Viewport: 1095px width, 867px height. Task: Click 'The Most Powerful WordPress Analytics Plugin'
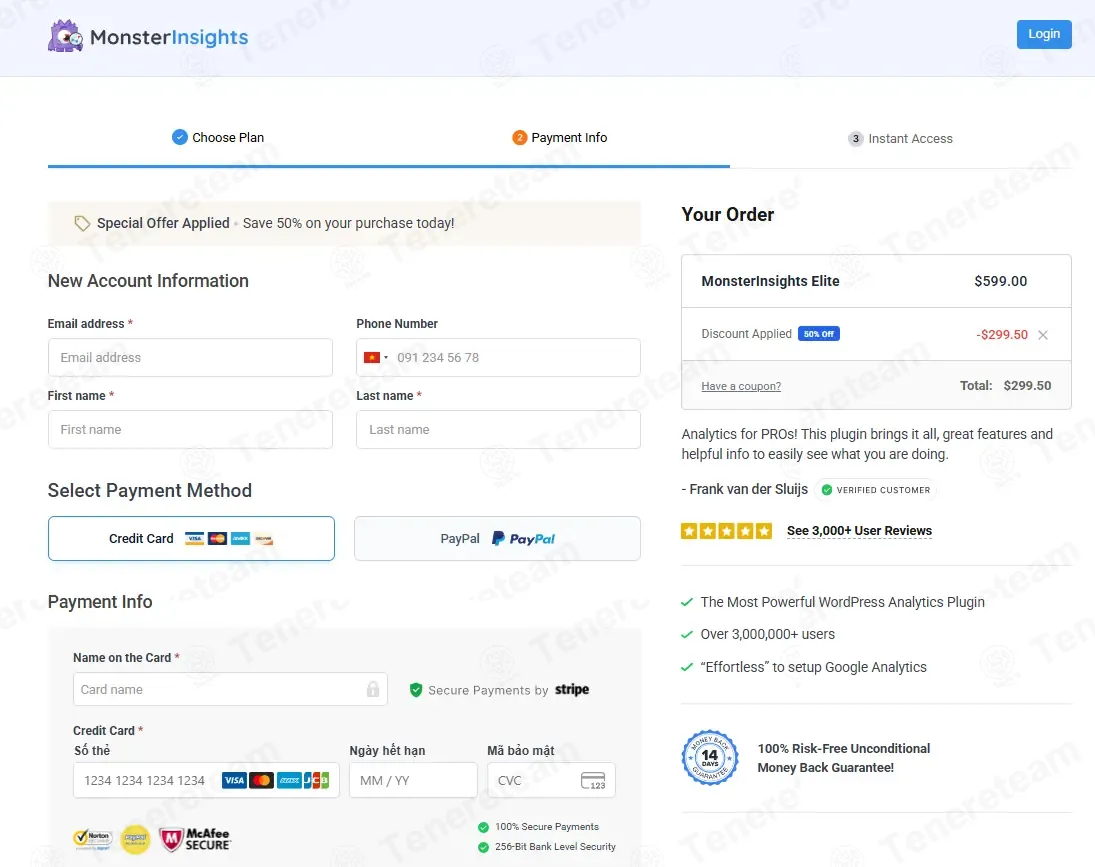click(x=842, y=602)
